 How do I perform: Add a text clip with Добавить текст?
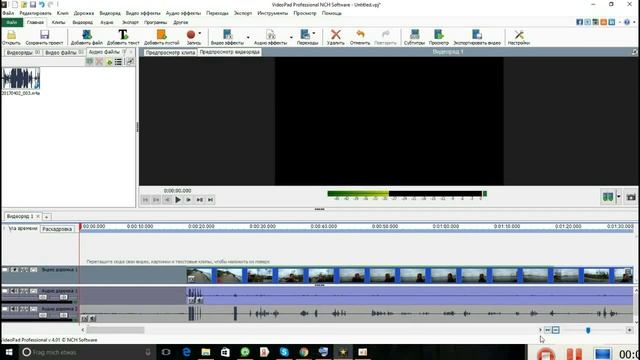[123, 37]
